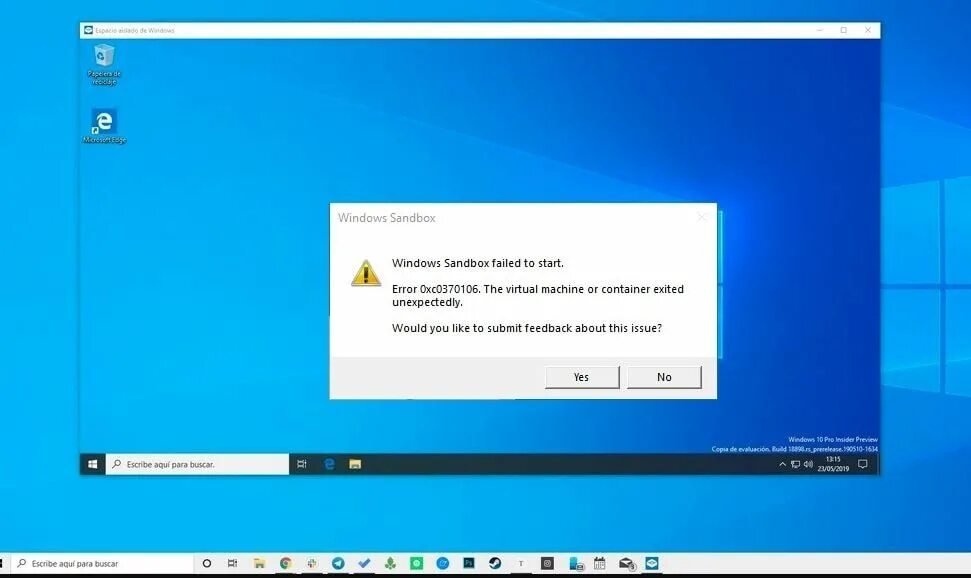Click the 'Espacio aislado de Windows' title bar icon
This screenshot has width=971, height=578.
[88, 30]
